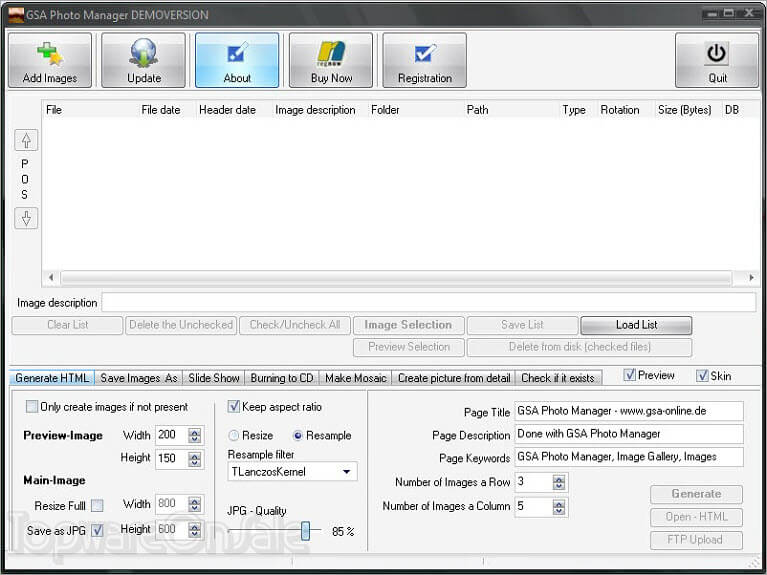Select the Resize radio option
The image size is (767, 575).
coord(234,435)
